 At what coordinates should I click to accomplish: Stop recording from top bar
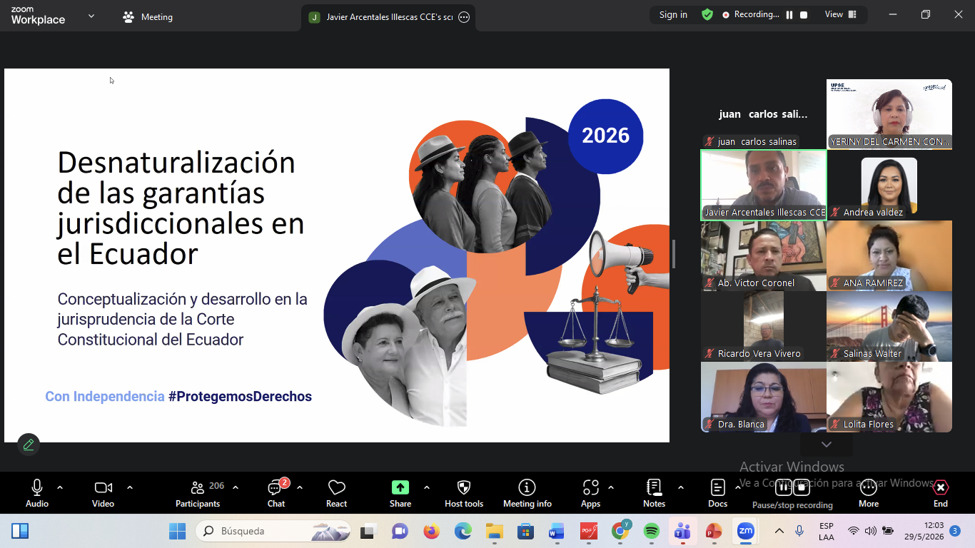click(803, 14)
